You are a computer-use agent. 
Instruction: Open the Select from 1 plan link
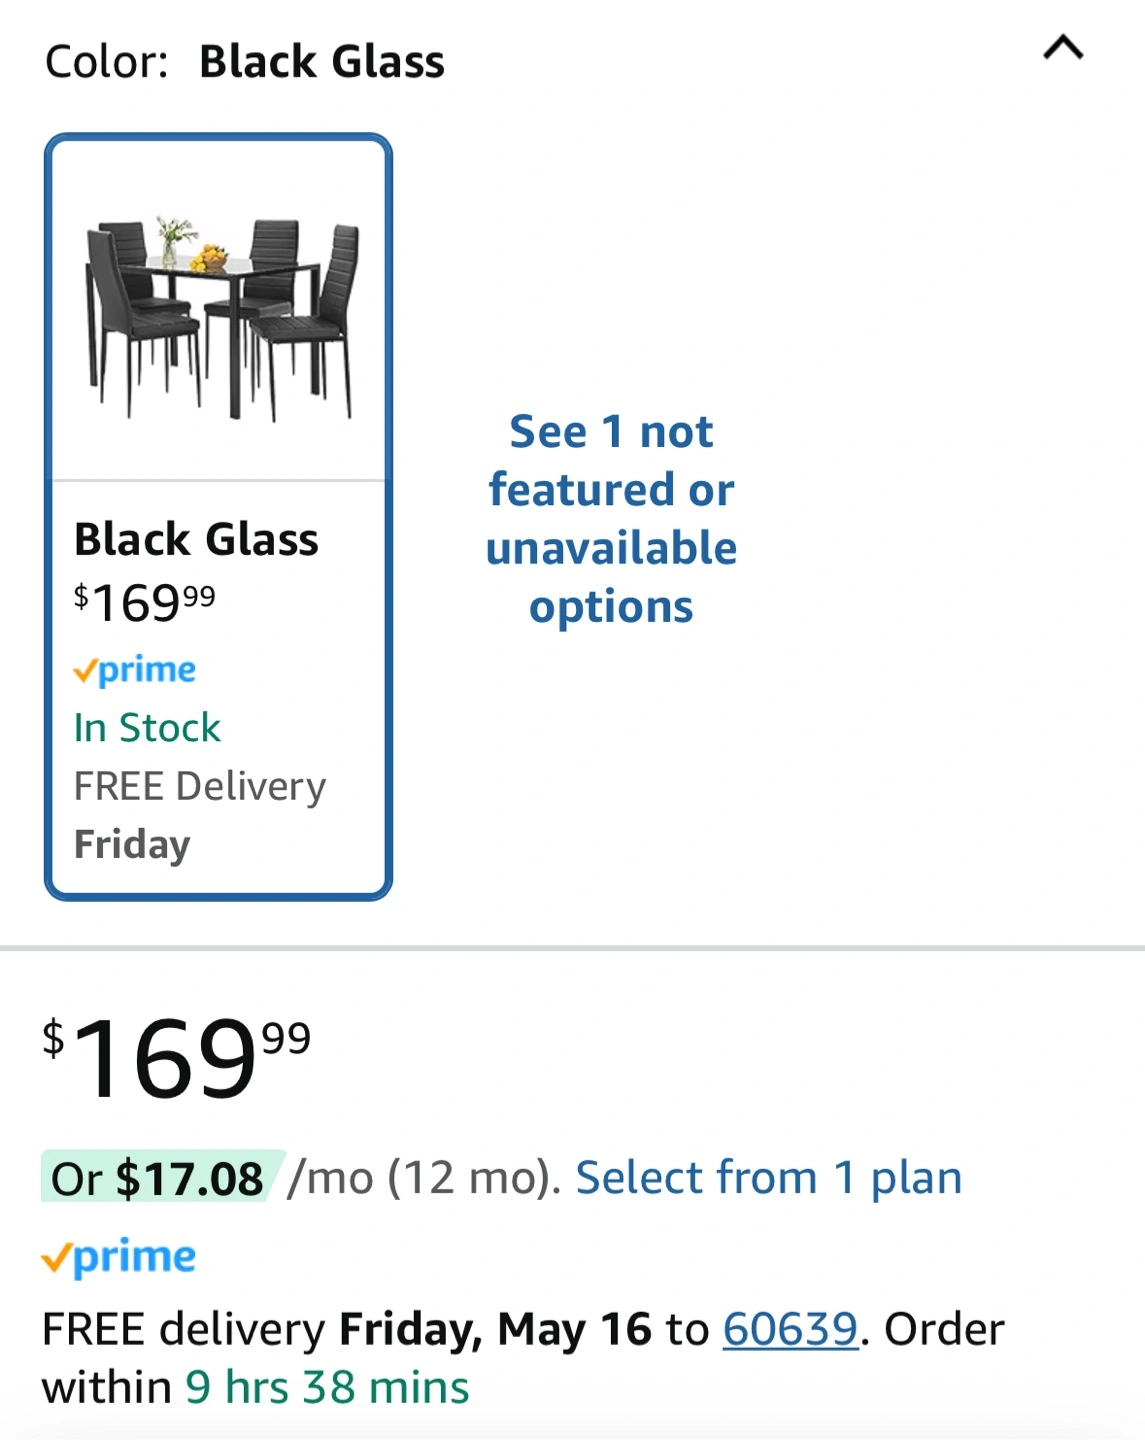tap(768, 1178)
